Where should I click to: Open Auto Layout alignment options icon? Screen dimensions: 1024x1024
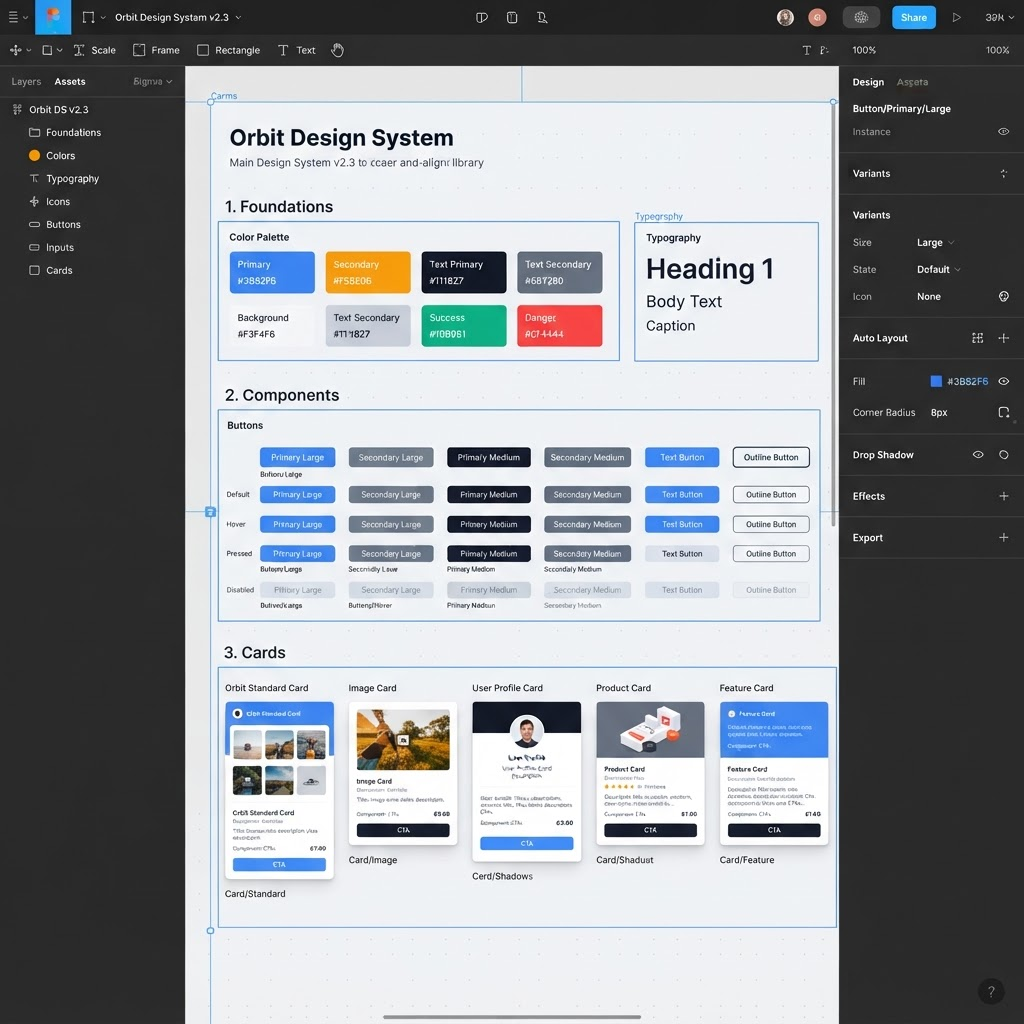977,338
